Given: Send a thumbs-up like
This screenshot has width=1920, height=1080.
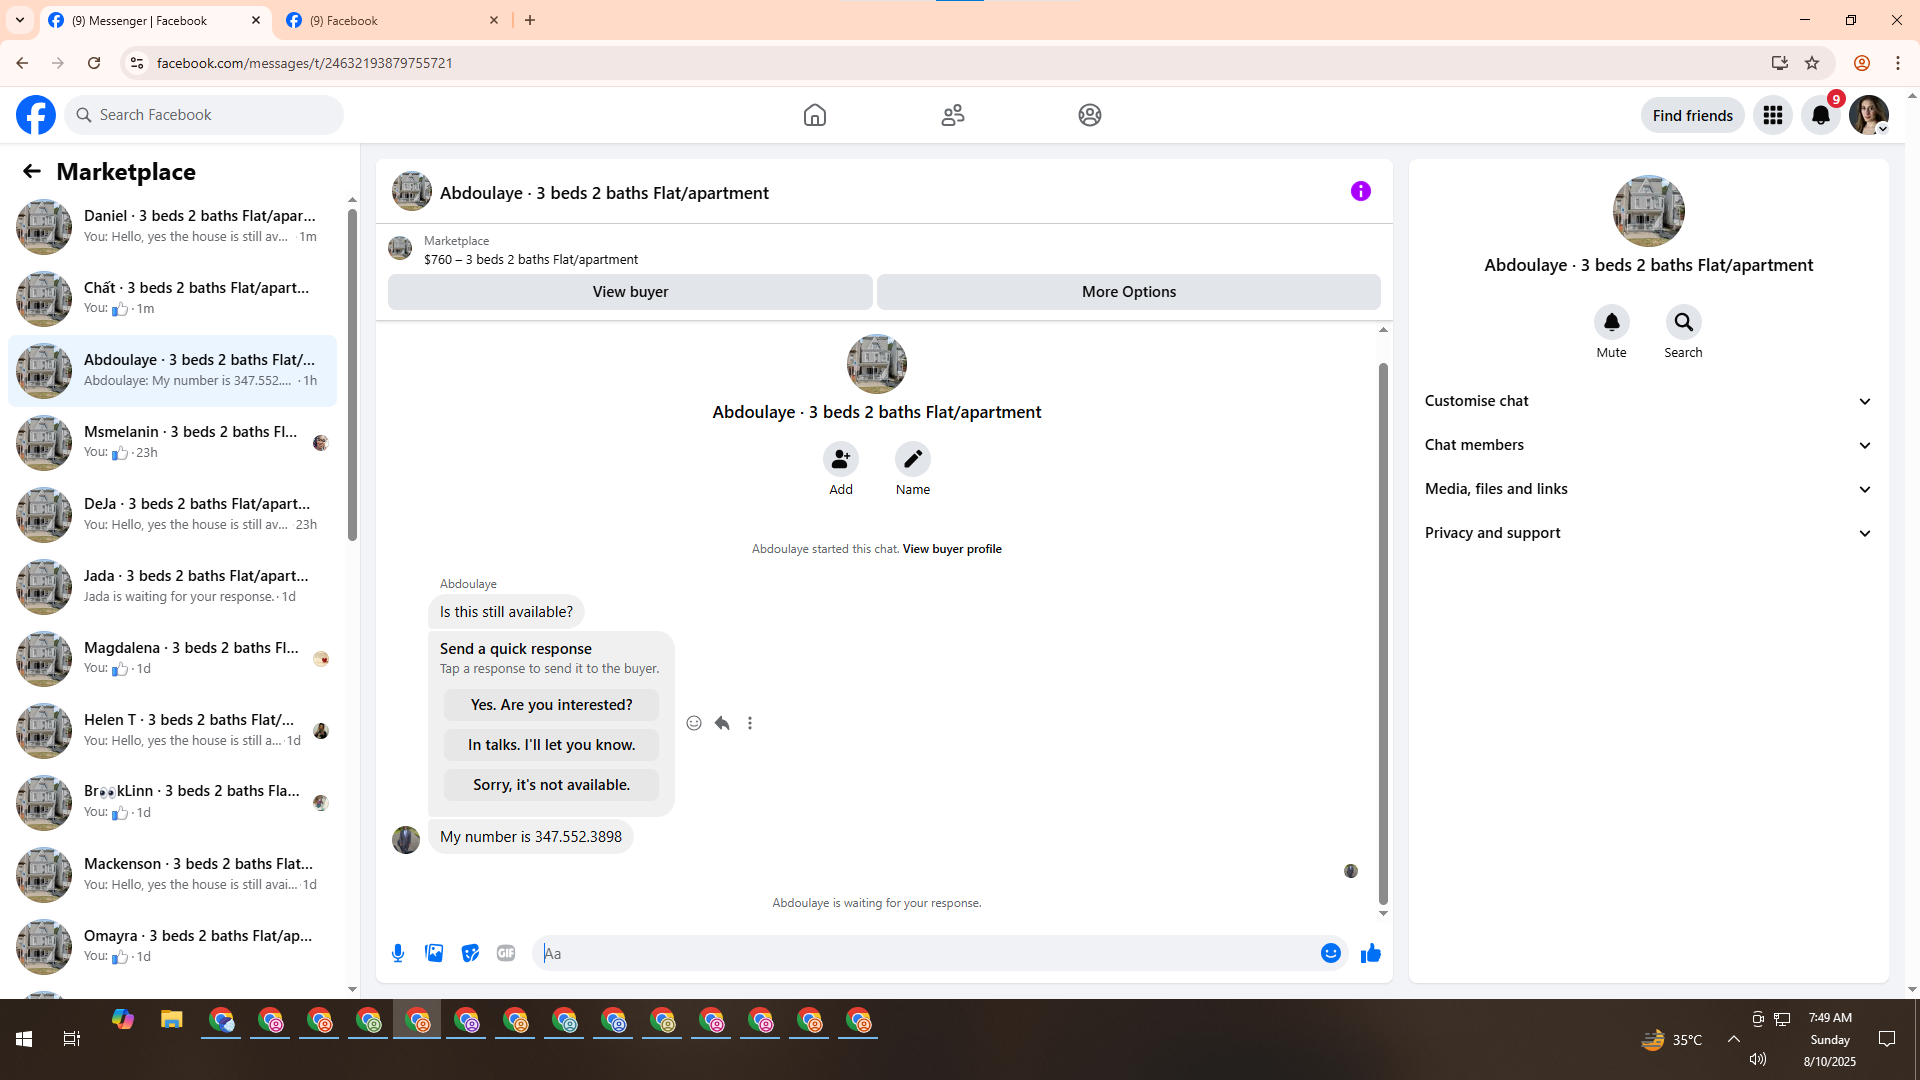Looking at the screenshot, I should pos(1370,953).
